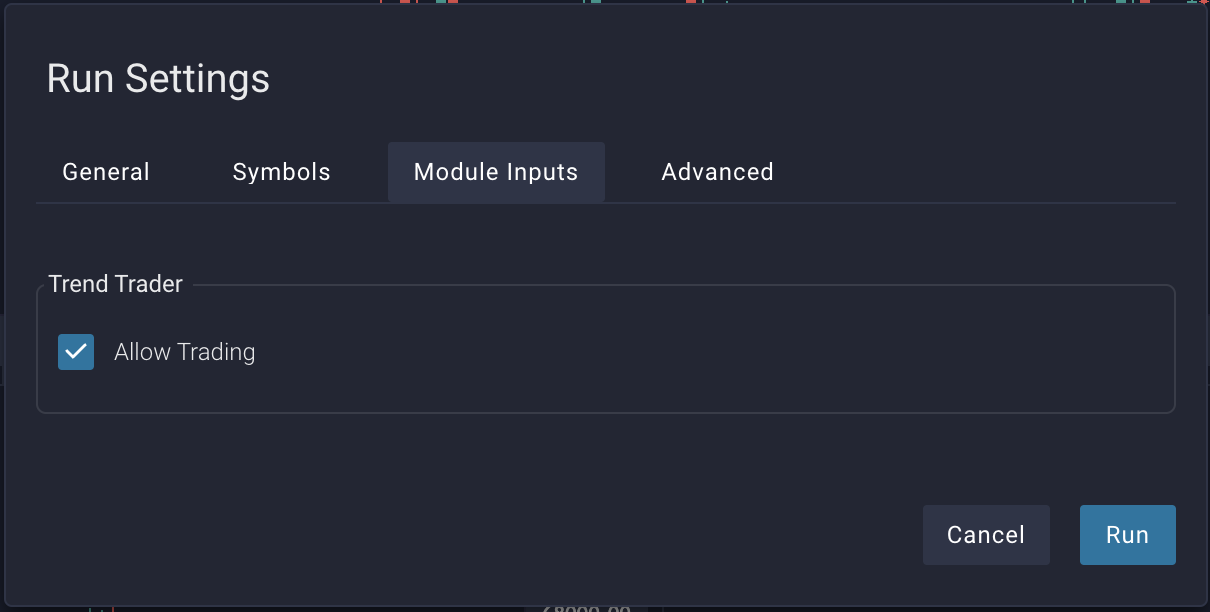Image resolution: width=1210 pixels, height=612 pixels.
Task: Click the word Inputs on the highlighted tab
Action: click(541, 172)
